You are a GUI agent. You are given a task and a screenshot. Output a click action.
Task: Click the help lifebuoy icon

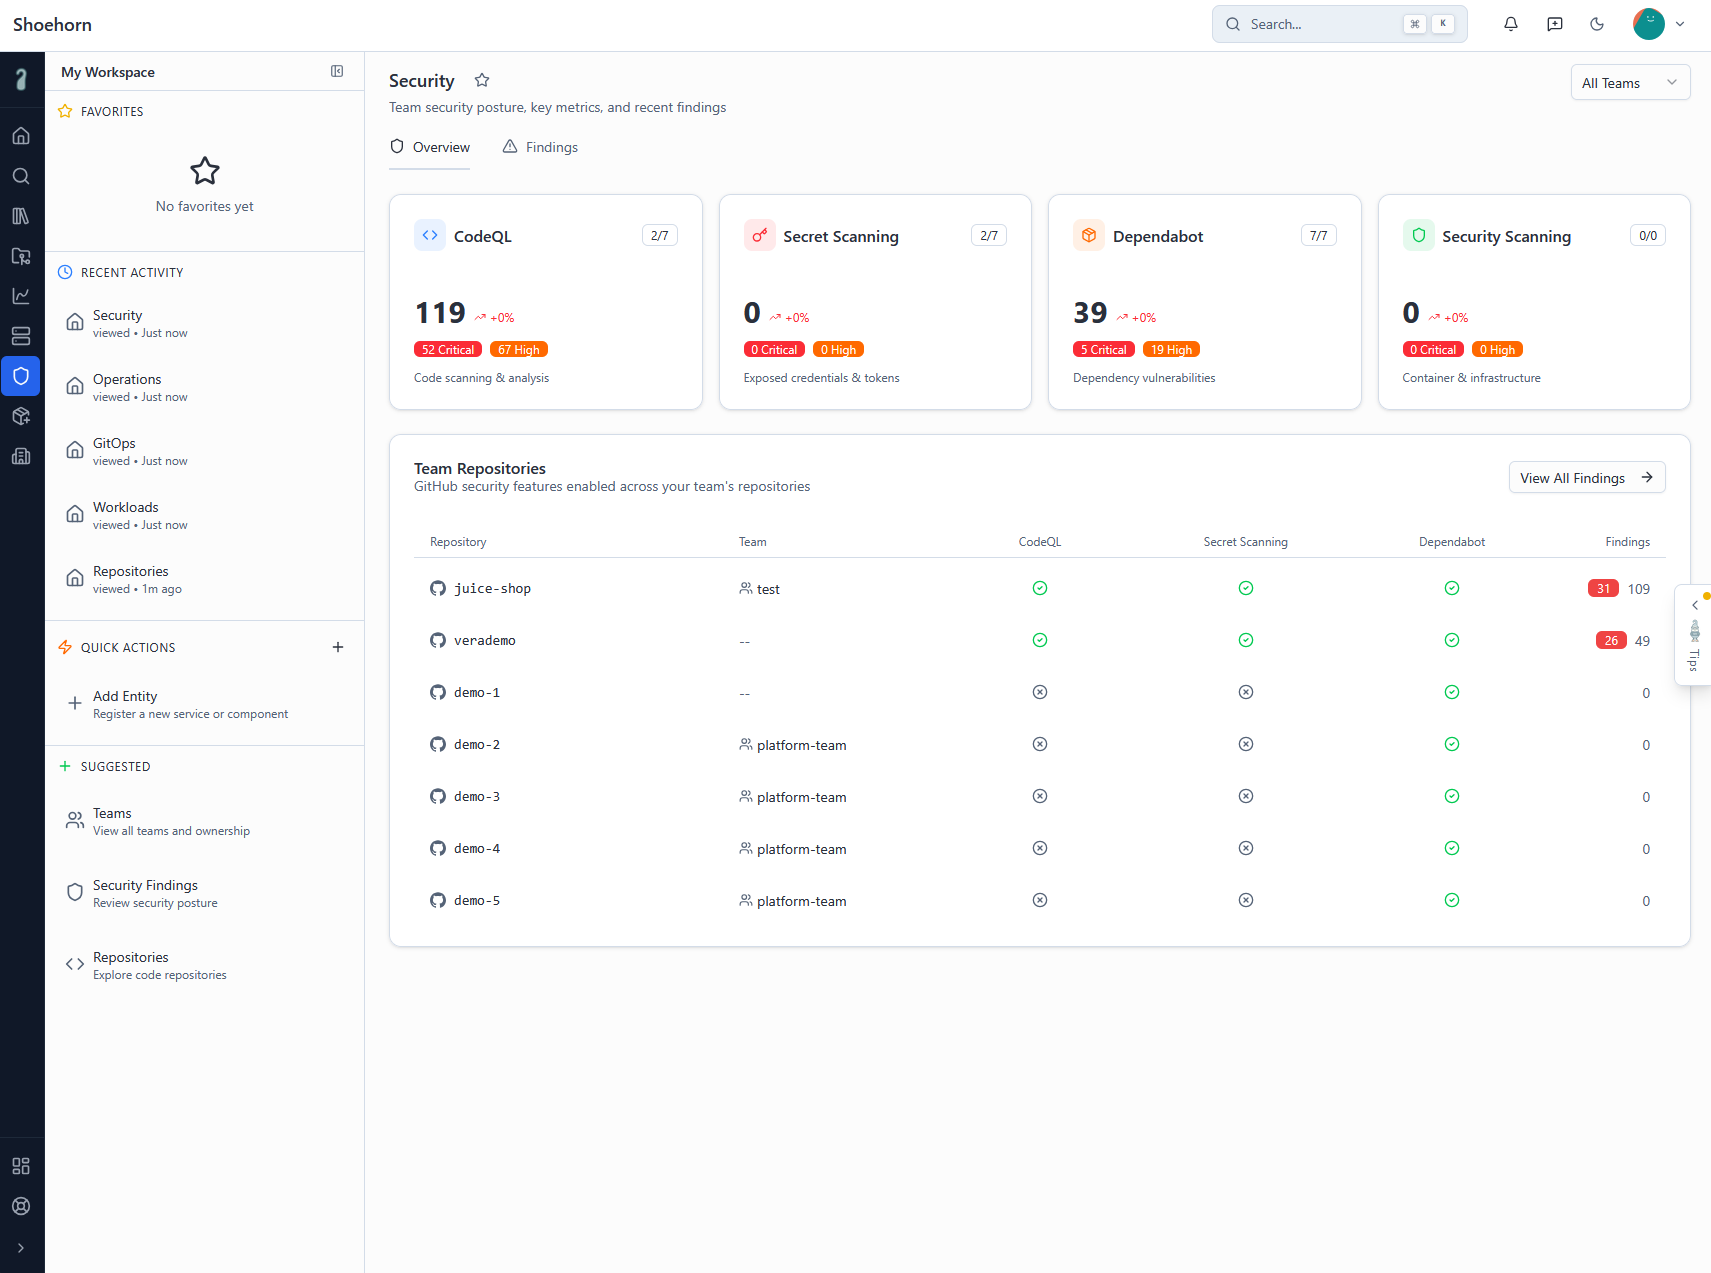click(x=21, y=1206)
